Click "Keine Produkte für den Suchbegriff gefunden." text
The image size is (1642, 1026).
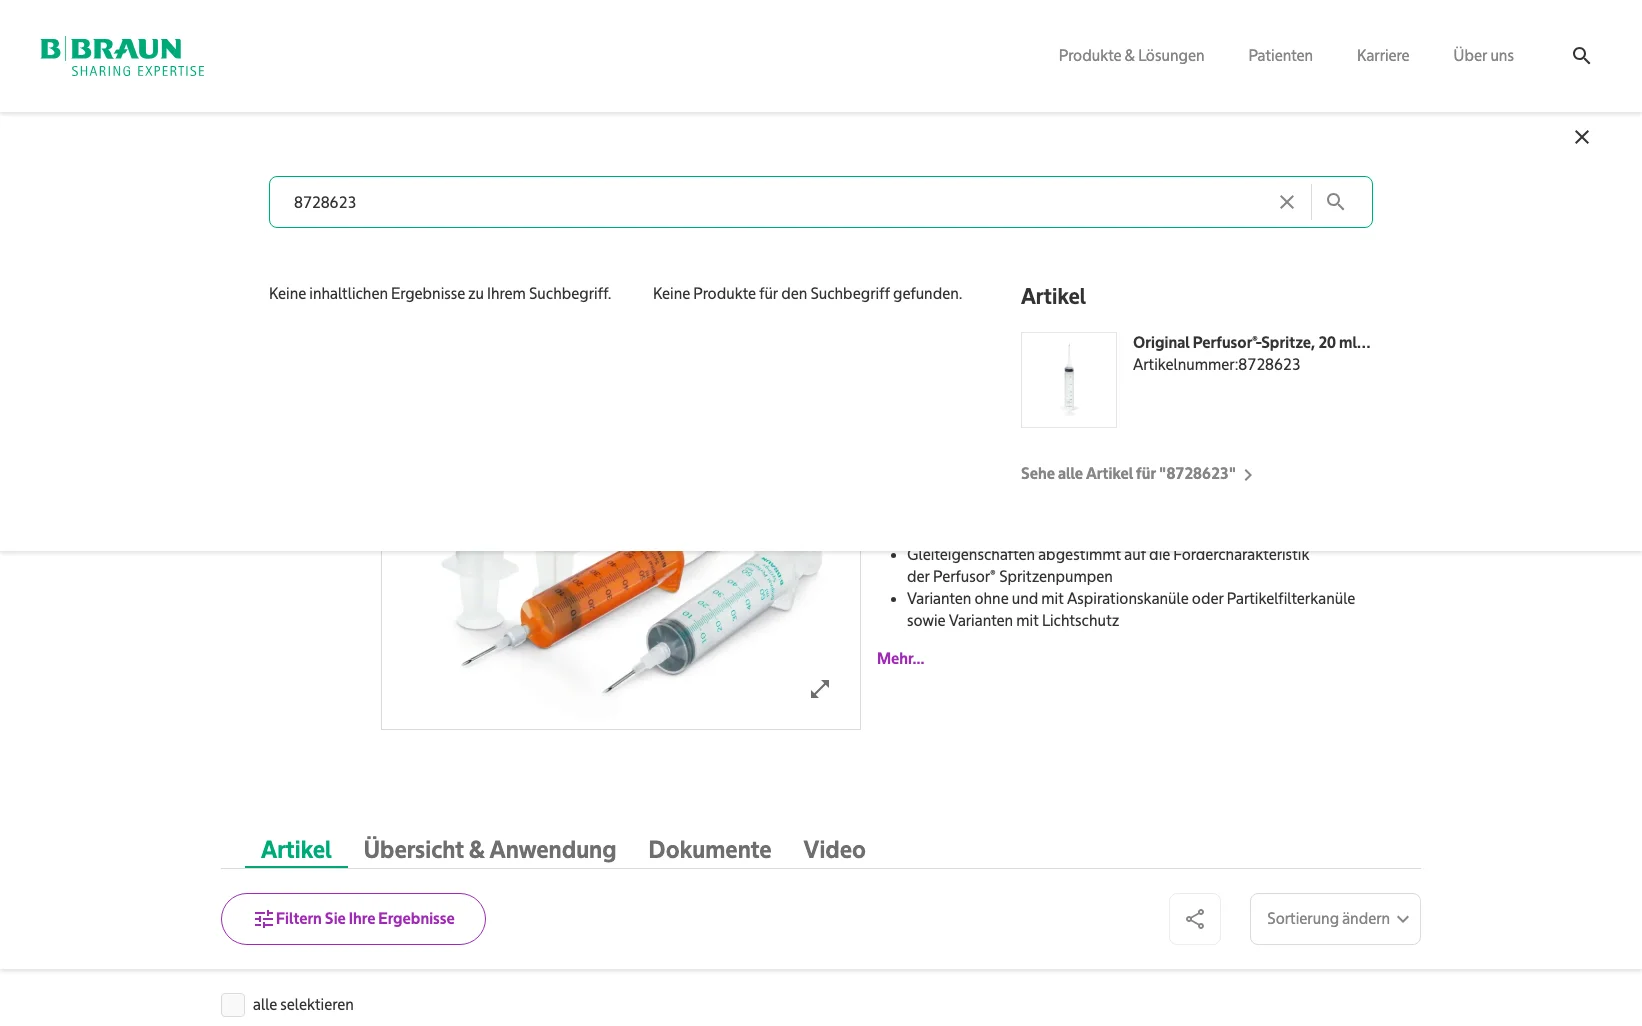pyautogui.click(x=807, y=294)
